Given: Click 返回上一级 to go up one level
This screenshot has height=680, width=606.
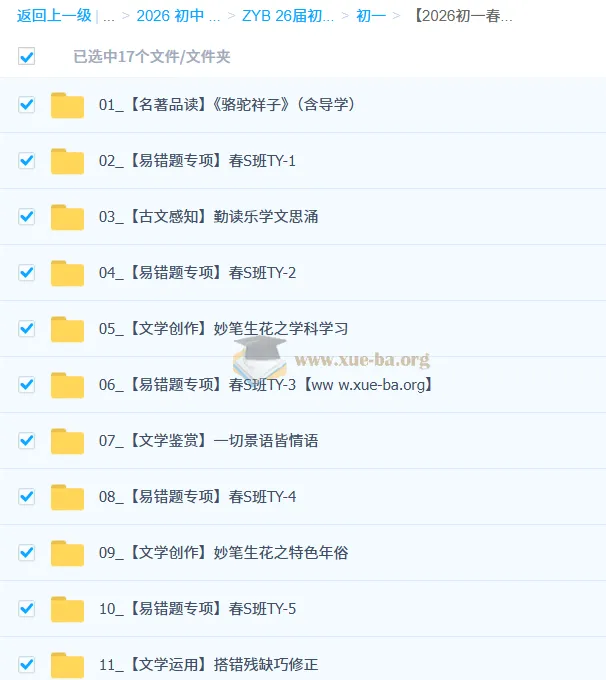Looking at the screenshot, I should point(54,16).
